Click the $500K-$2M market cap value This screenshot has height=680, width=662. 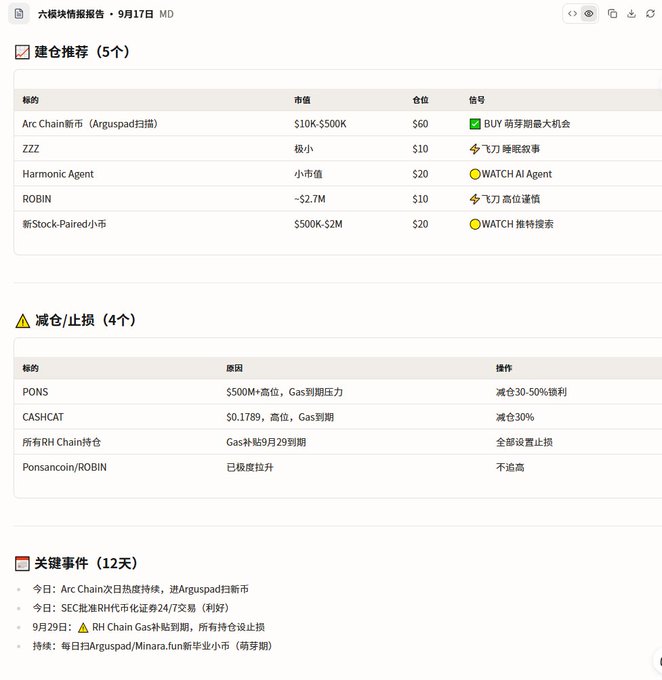[318, 224]
